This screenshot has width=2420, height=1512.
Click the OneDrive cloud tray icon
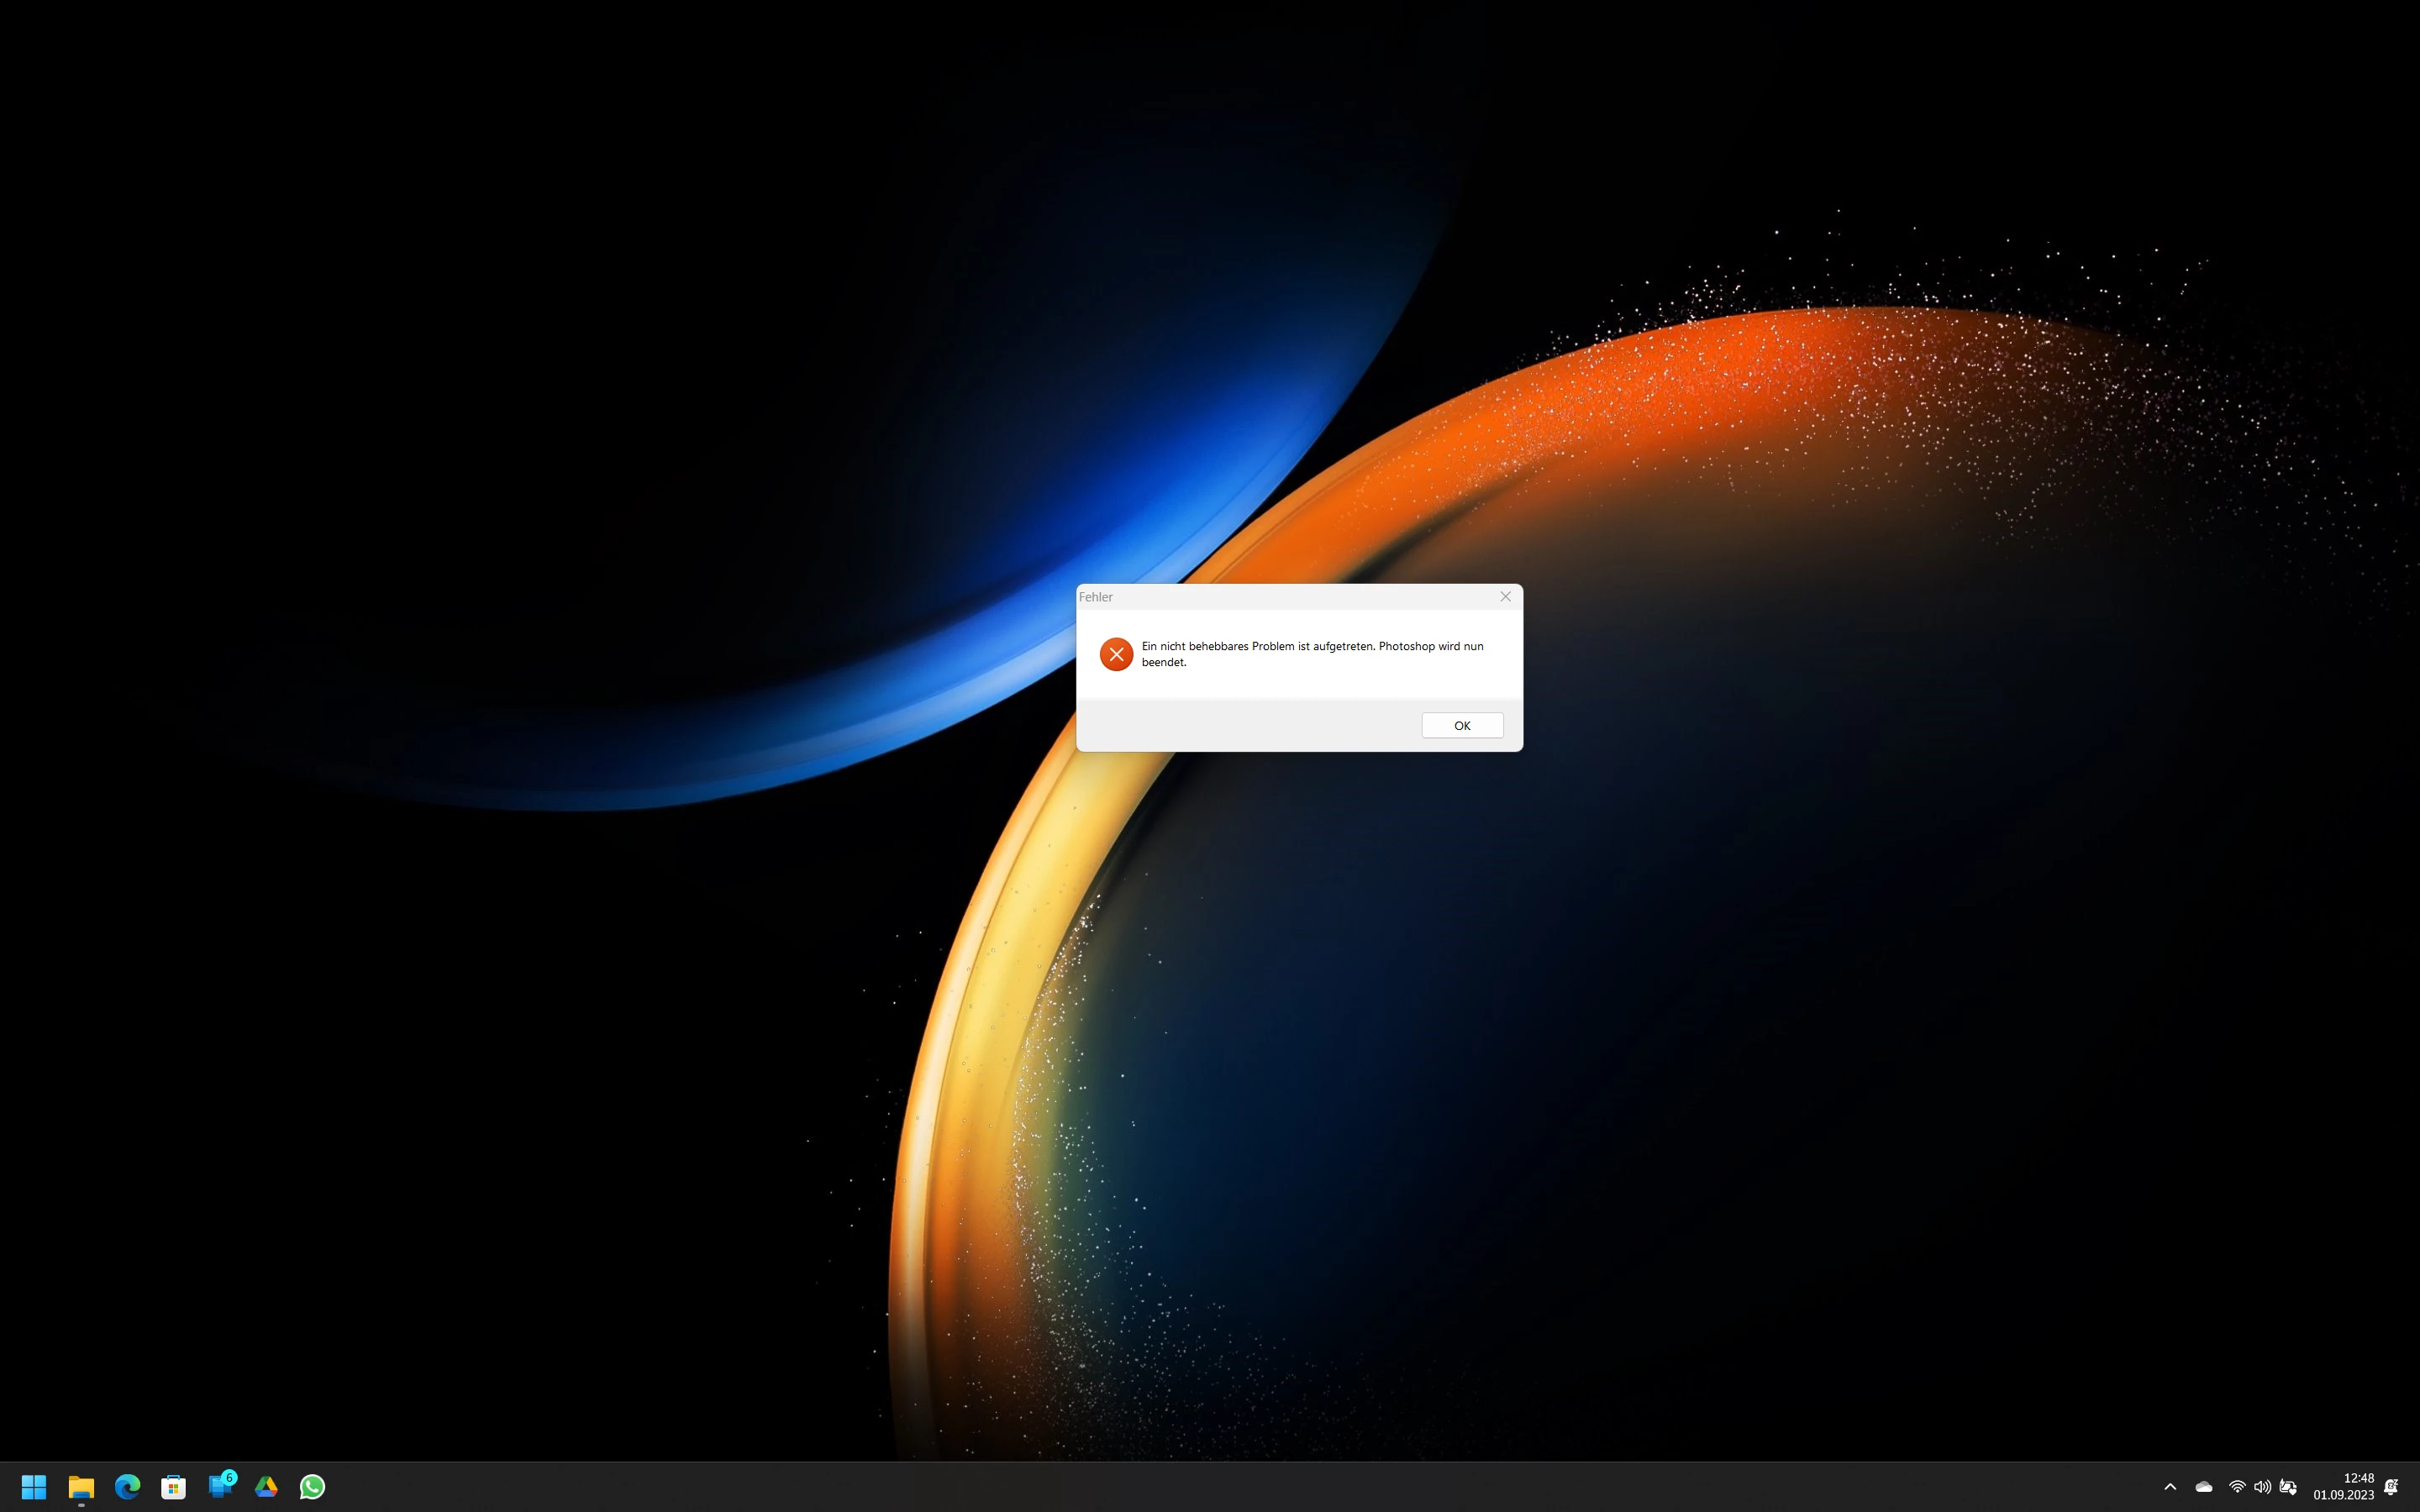point(2203,1487)
